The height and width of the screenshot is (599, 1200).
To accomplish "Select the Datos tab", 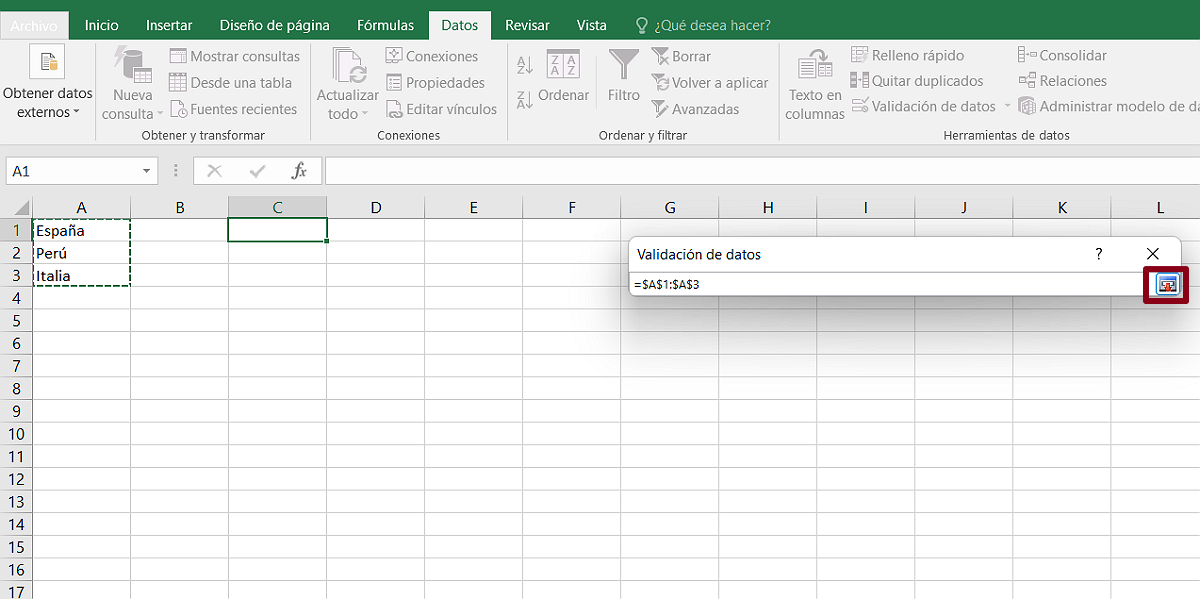I will point(459,26).
